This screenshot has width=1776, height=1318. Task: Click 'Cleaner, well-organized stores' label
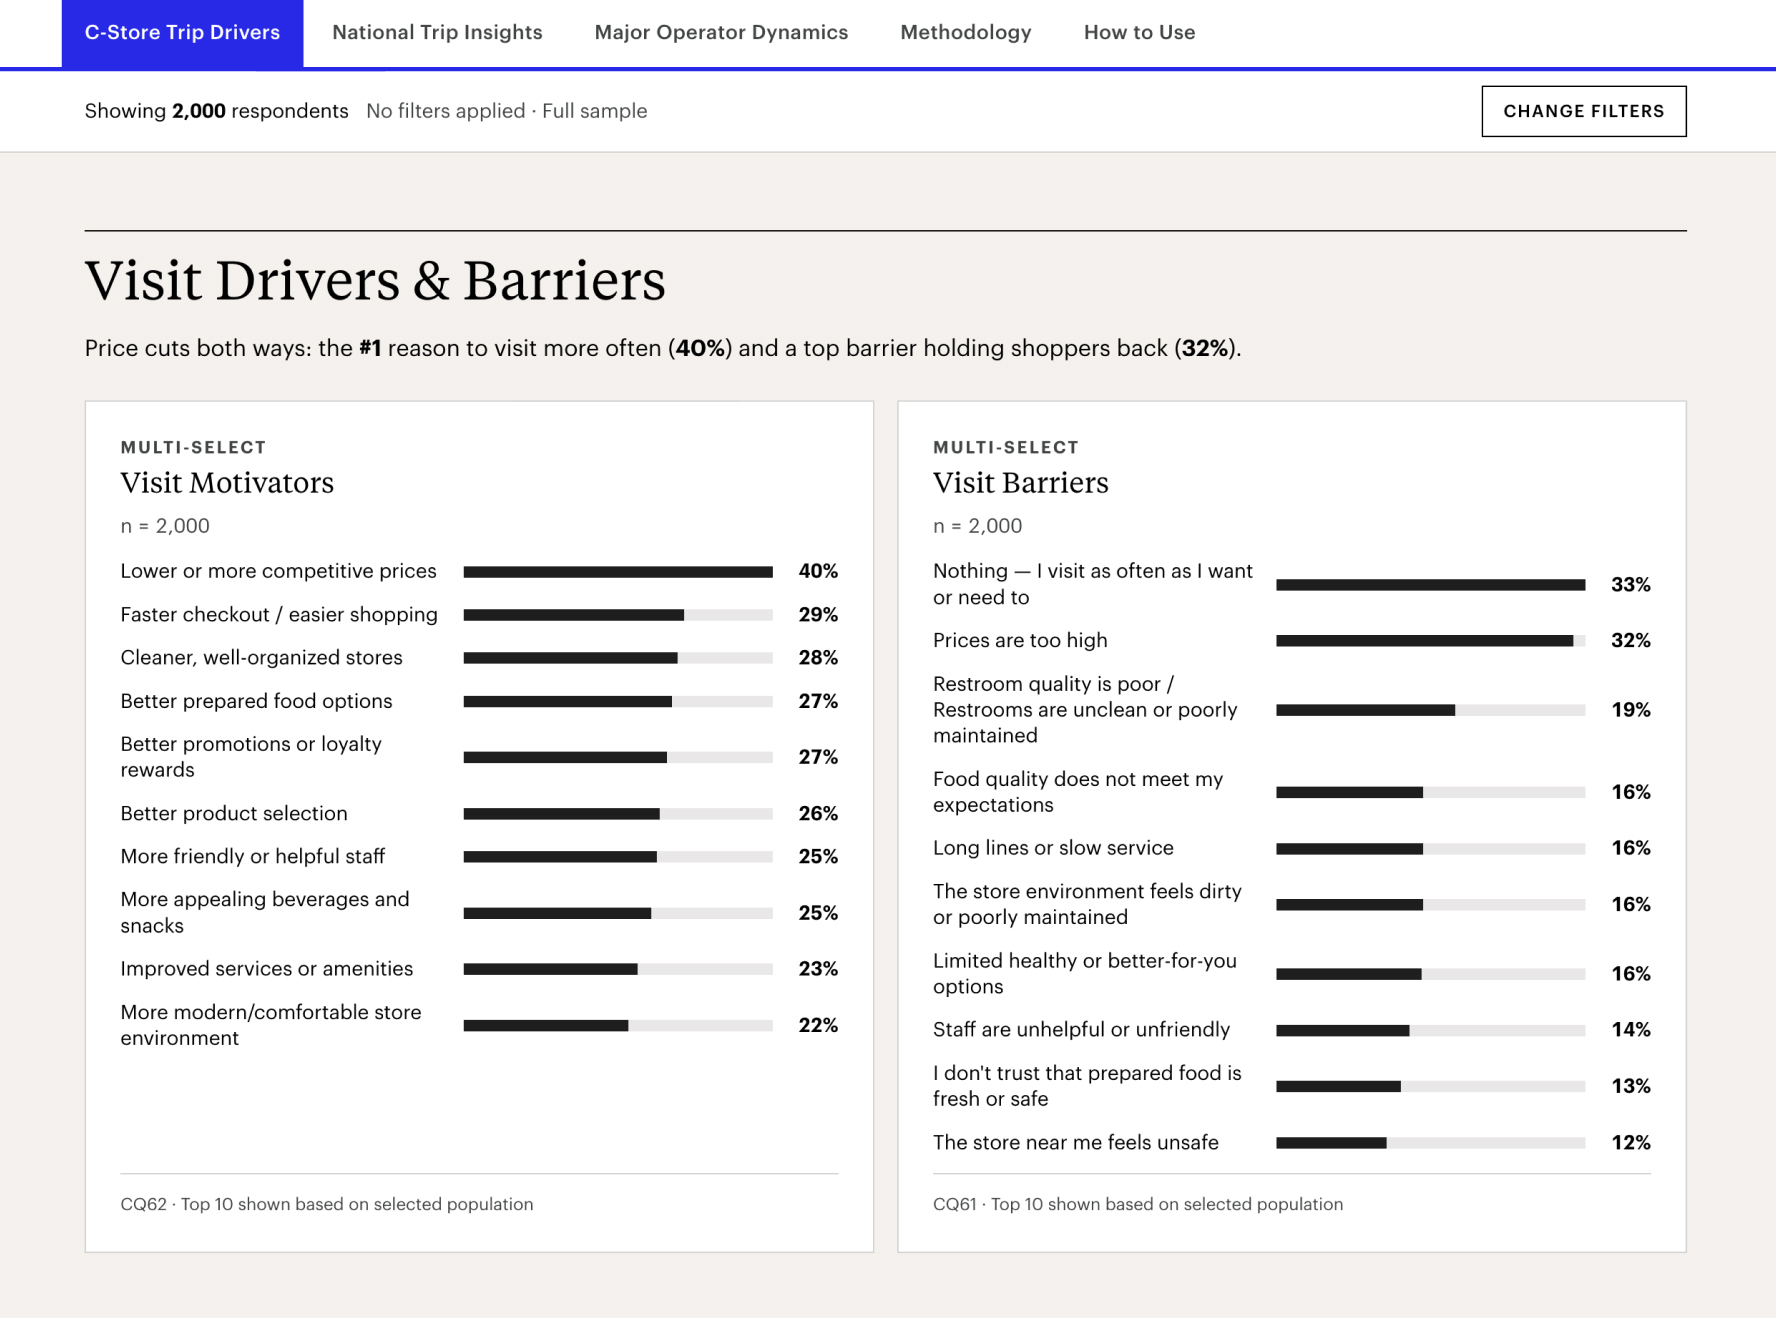point(261,658)
